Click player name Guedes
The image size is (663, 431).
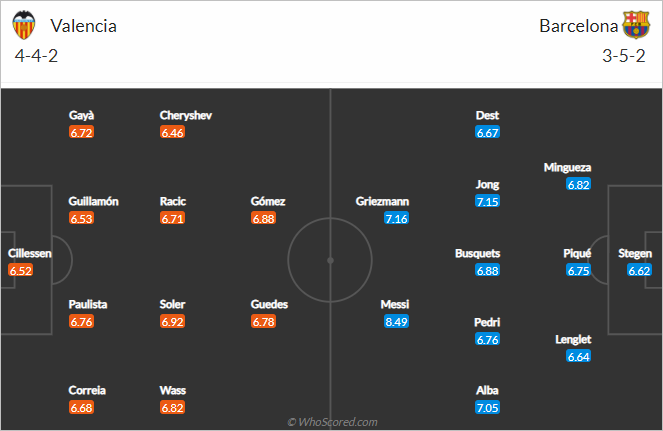point(268,304)
